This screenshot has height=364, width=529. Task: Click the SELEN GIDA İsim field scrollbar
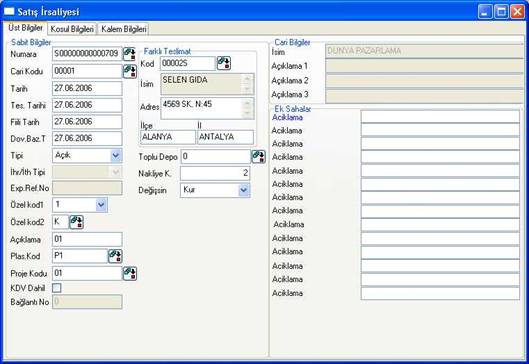(248, 84)
